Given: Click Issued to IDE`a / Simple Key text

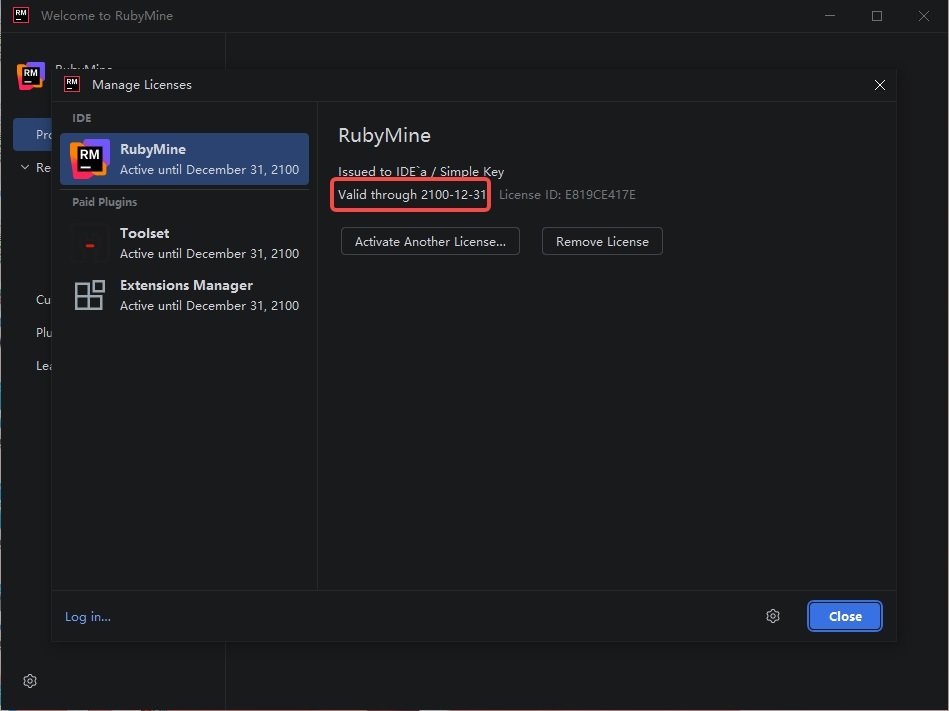Looking at the screenshot, I should click(421, 172).
